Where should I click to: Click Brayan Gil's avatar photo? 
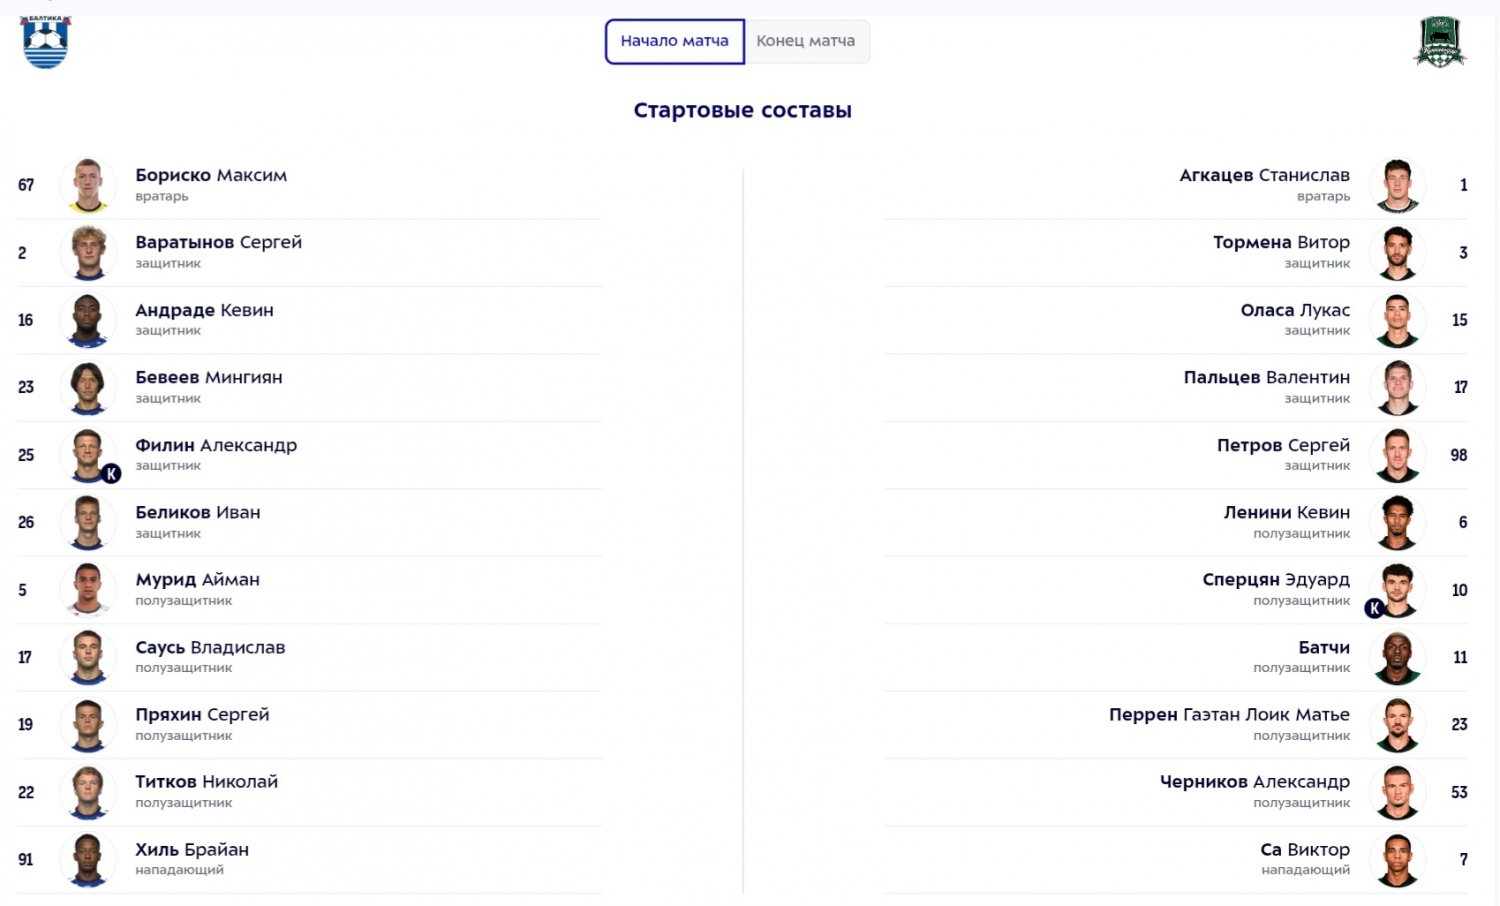tap(88, 859)
